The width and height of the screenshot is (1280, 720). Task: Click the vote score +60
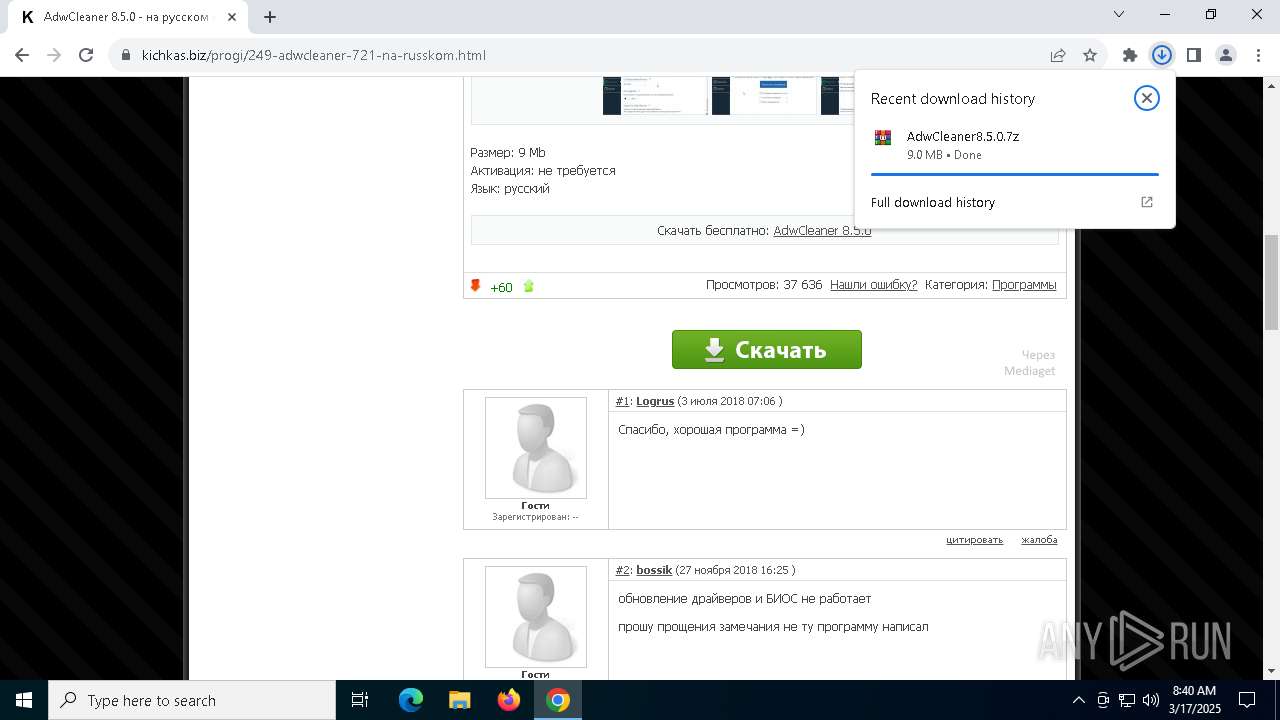(x=501, y=287)
